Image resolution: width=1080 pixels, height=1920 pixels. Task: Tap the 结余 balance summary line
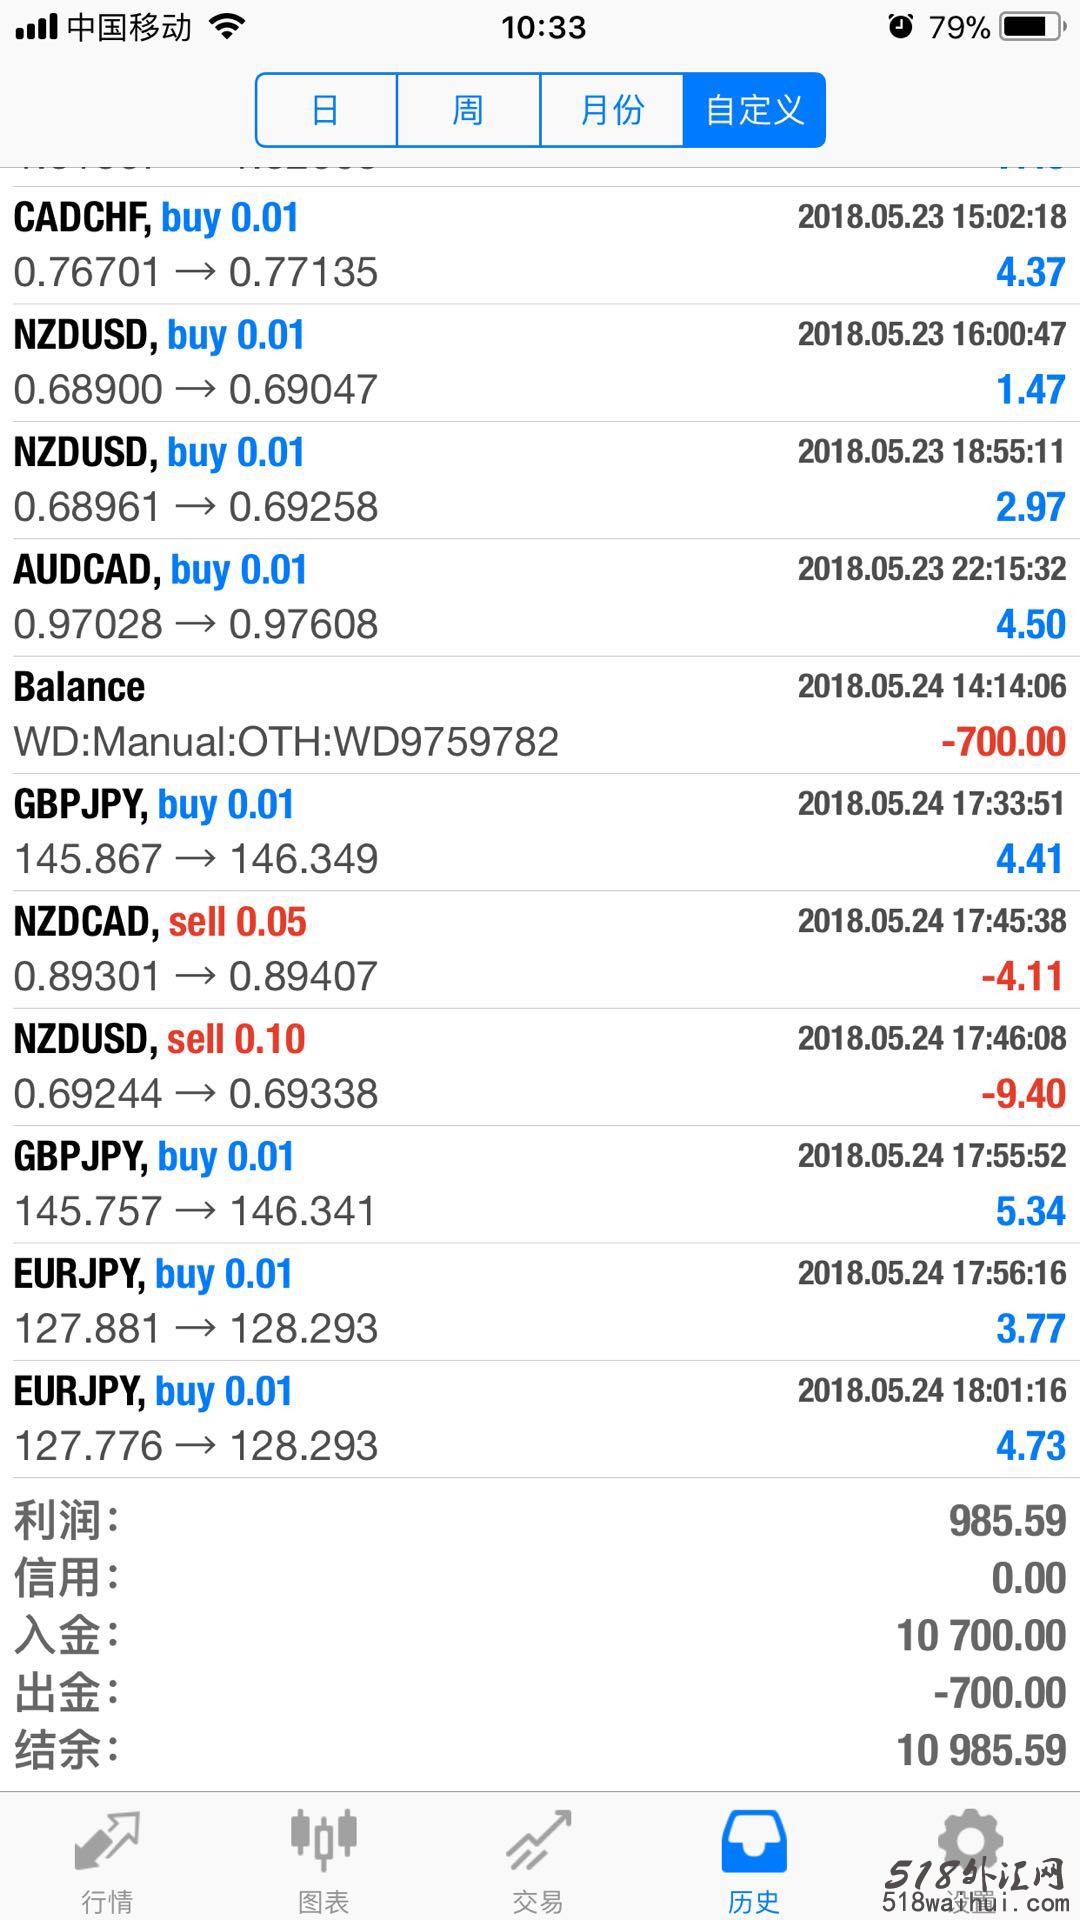pos(540,1750)
